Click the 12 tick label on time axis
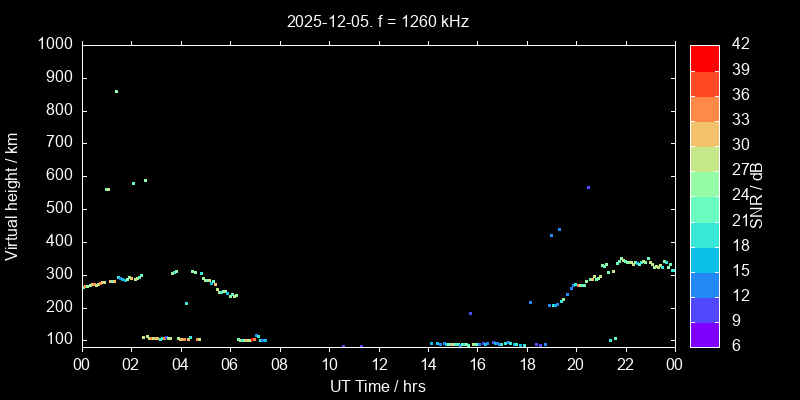Screen dimensions: 800x400 [x=377, y=364]
